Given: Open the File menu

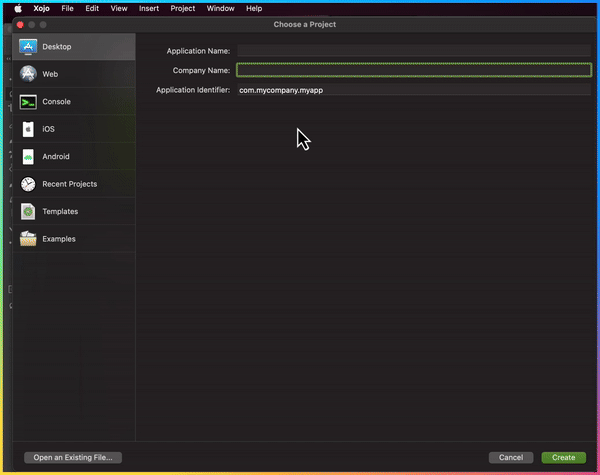Looking at the screenshot, I should (x=67, y=8).
